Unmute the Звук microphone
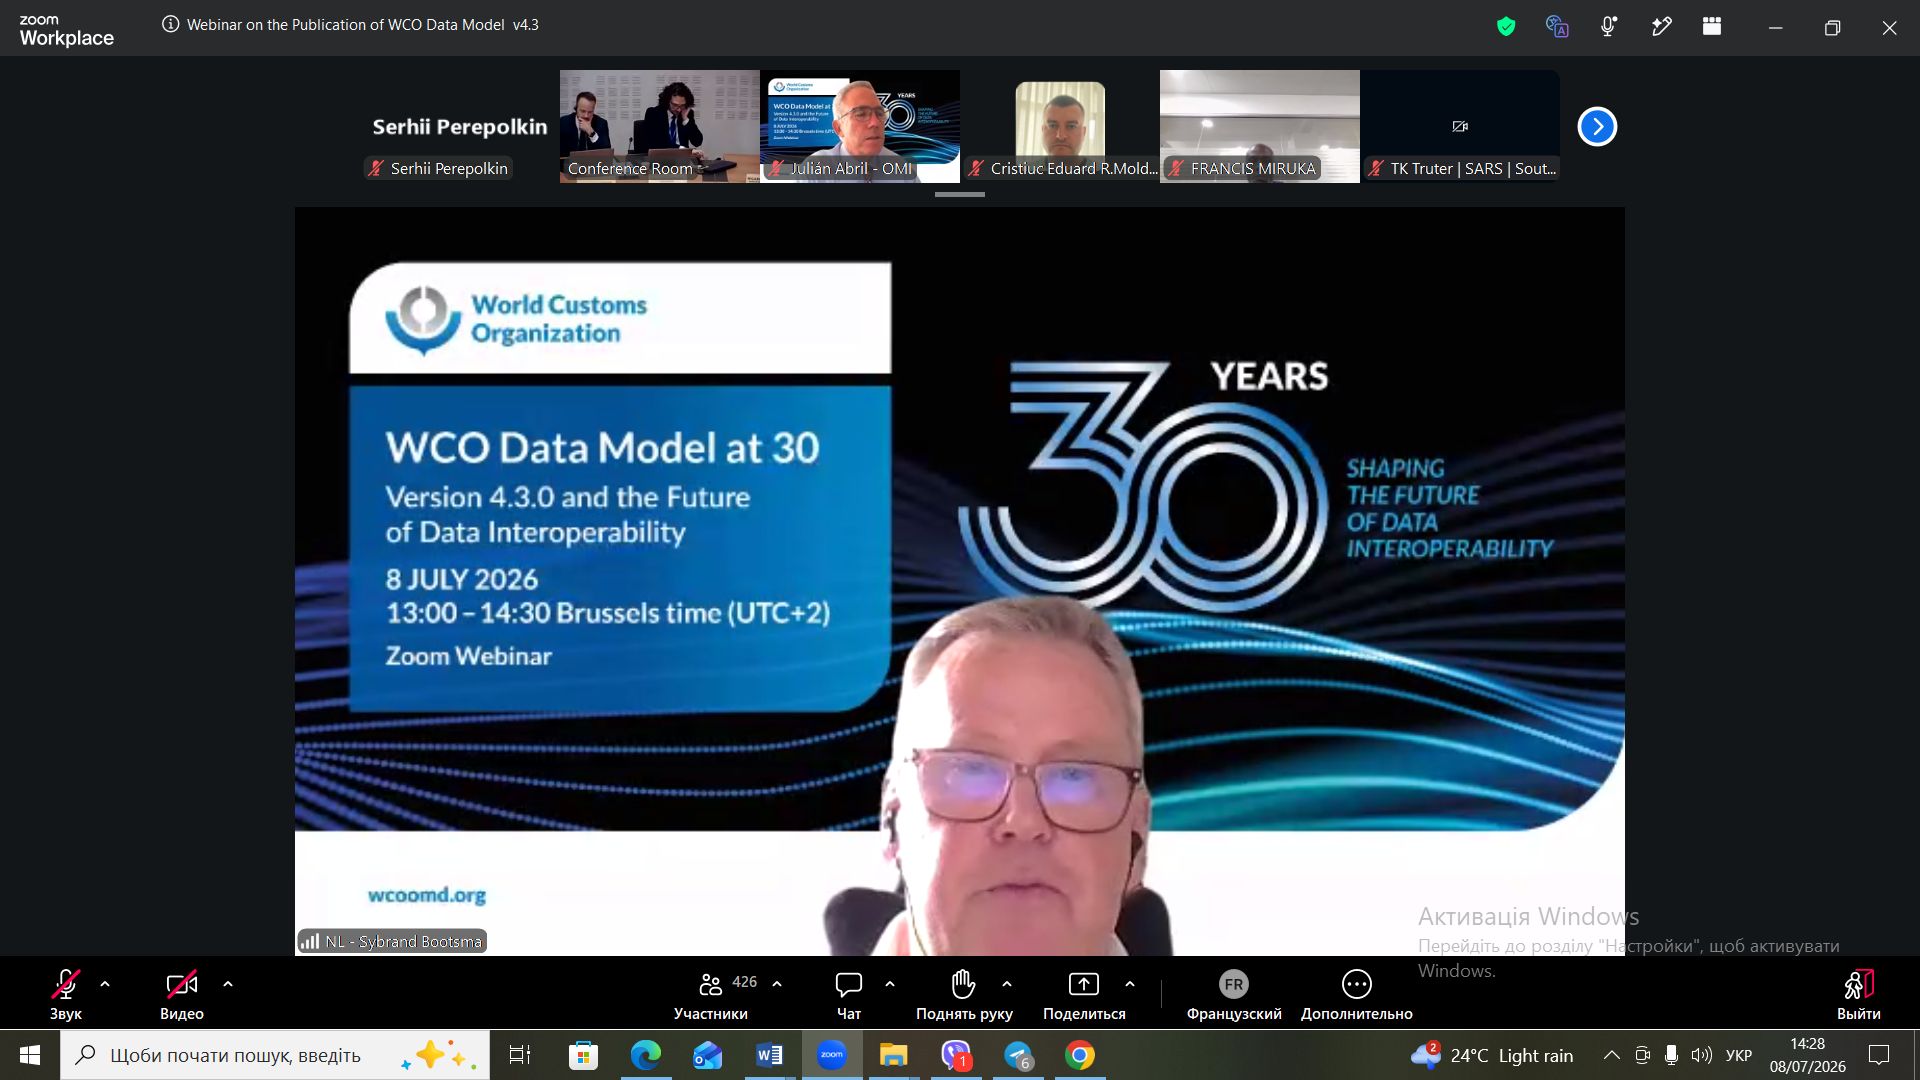 pos(66,995)
